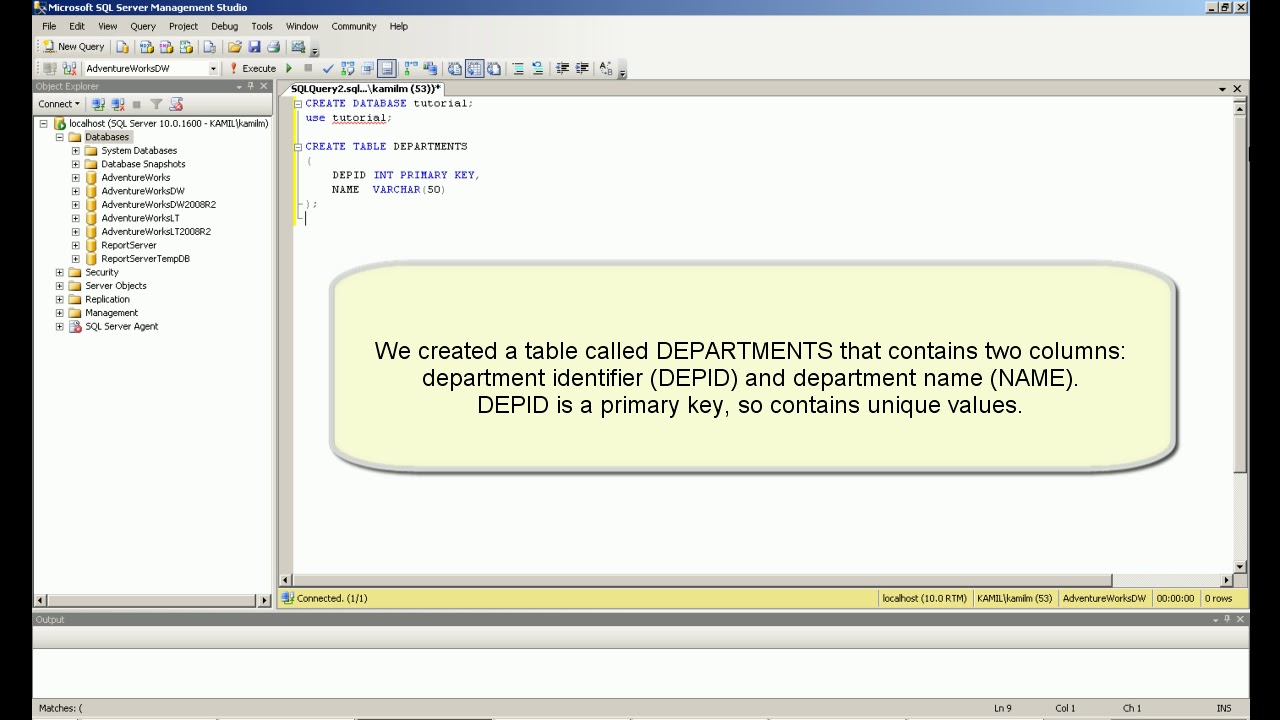Viewport: 1280px width, 720px height.
Task: Click the Query Options icon
Action: pos(367,69)
